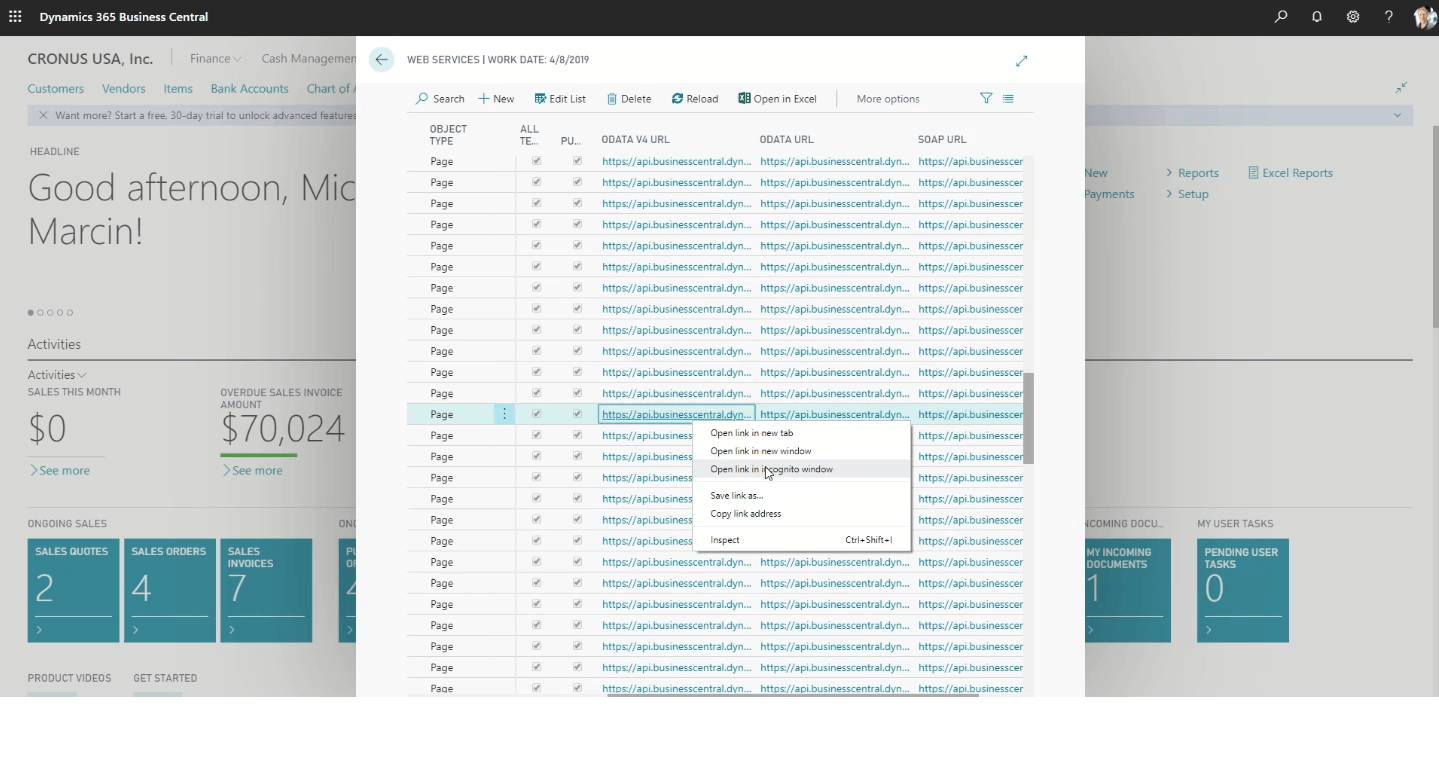This screenshot has height=760, width=1439.
Task: Click the $70,024 overdue amount
Action: pyautogui.click(x=283, y=429)
